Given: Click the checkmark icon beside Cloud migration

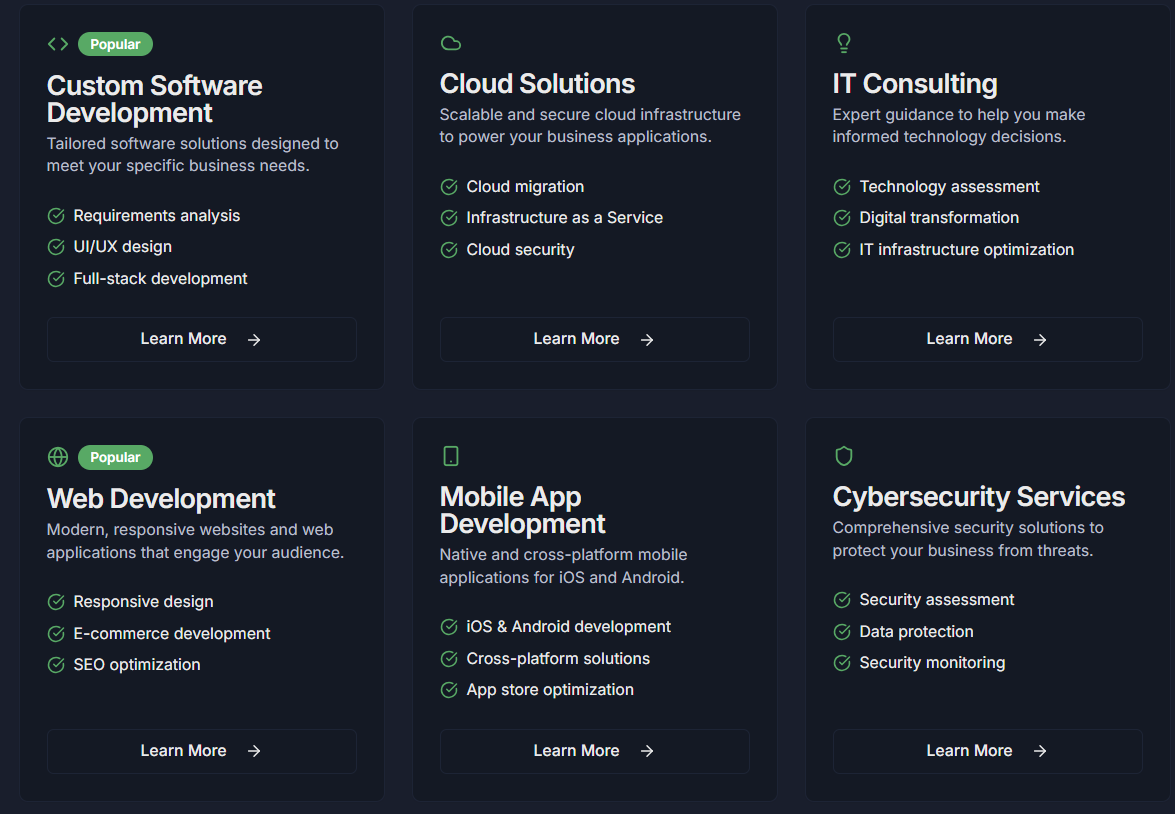Looking at the screenshot, I should pos(449,187).
